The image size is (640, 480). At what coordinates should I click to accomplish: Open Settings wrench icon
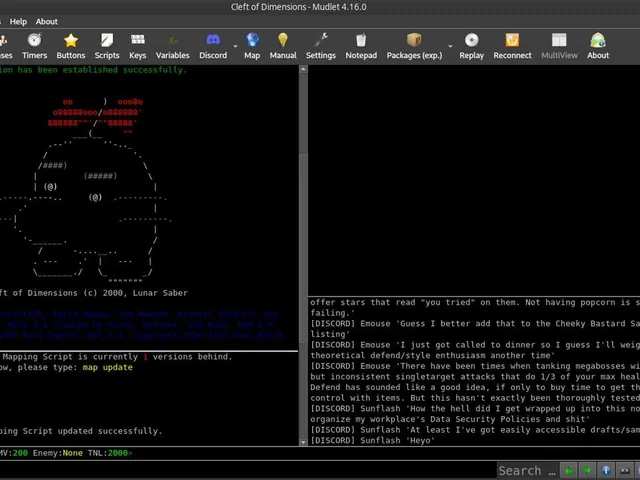coord(321,46)
